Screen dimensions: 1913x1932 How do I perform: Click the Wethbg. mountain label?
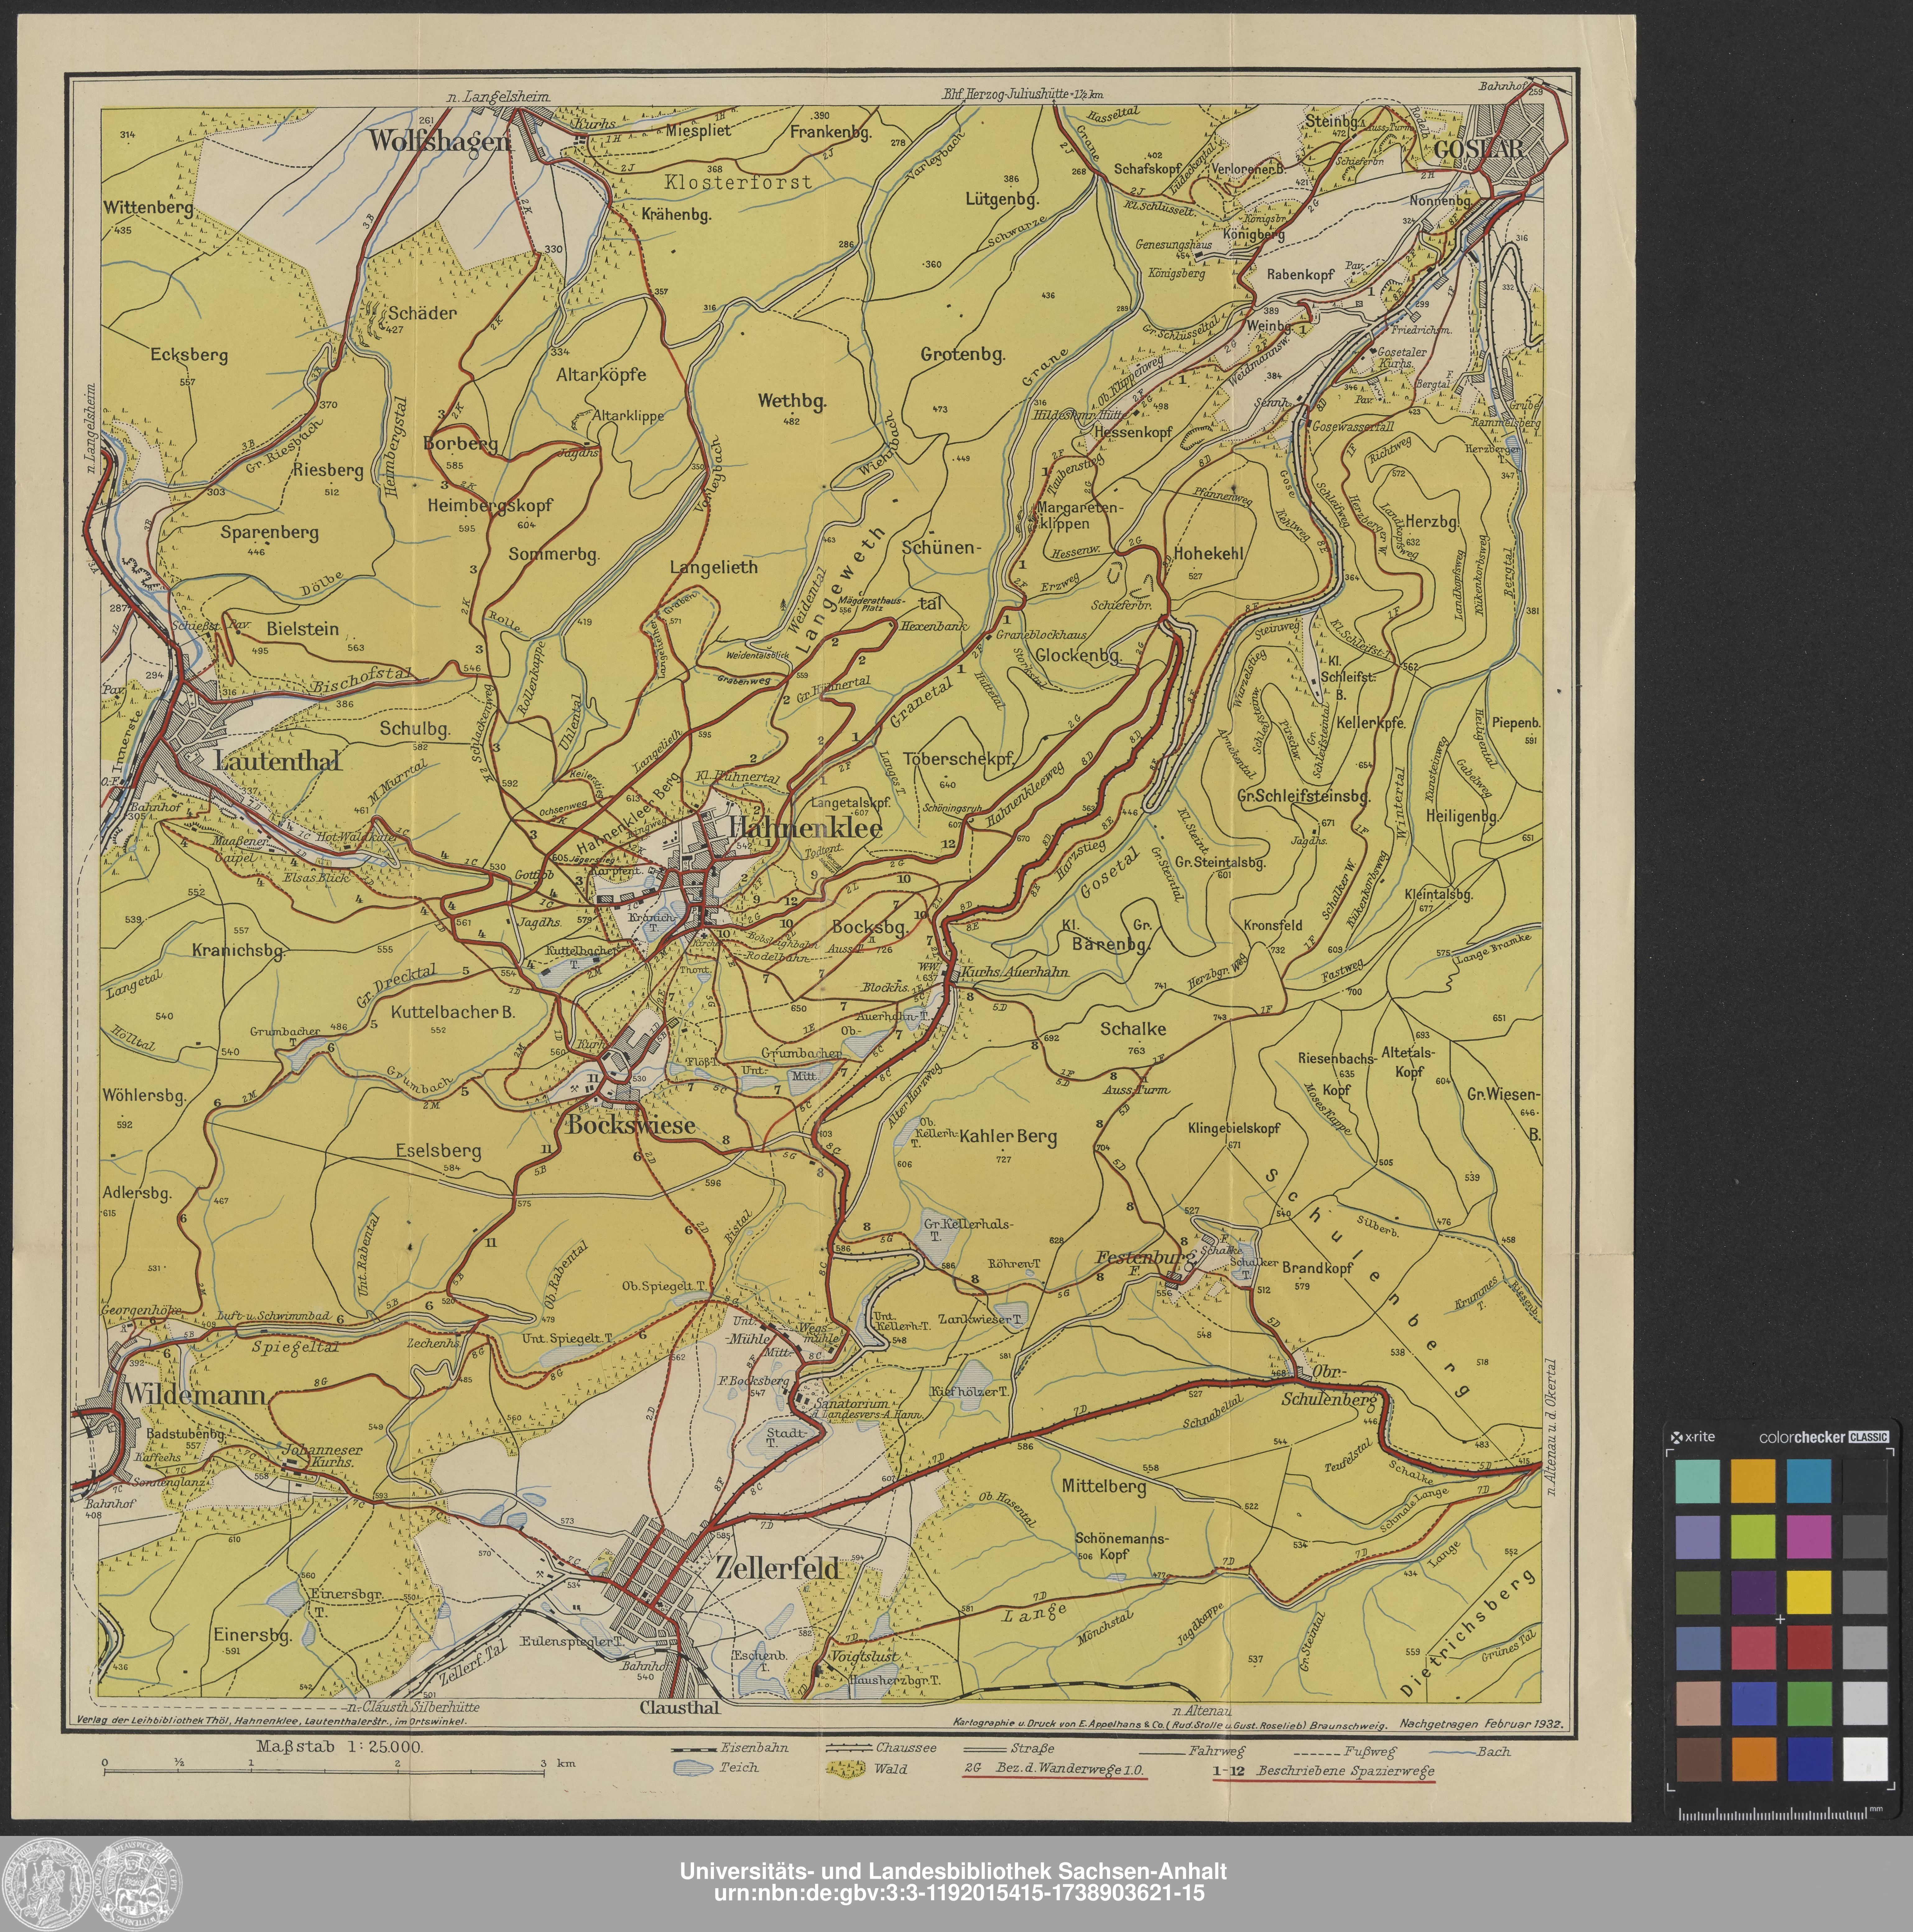pos(792,401)
